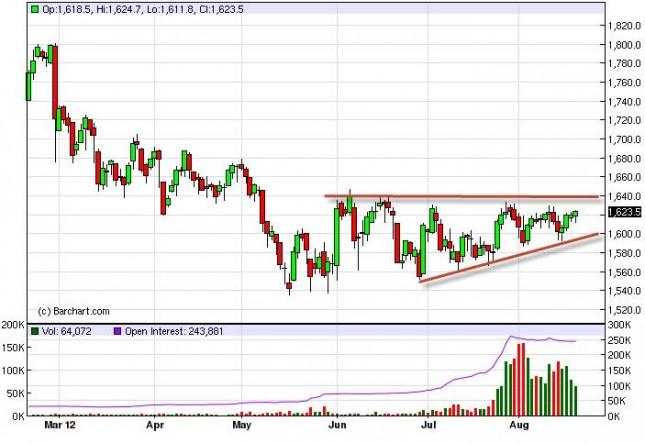Click the 1,640.0 price axis label
This screenshot has width=645, height=443.
624,197
